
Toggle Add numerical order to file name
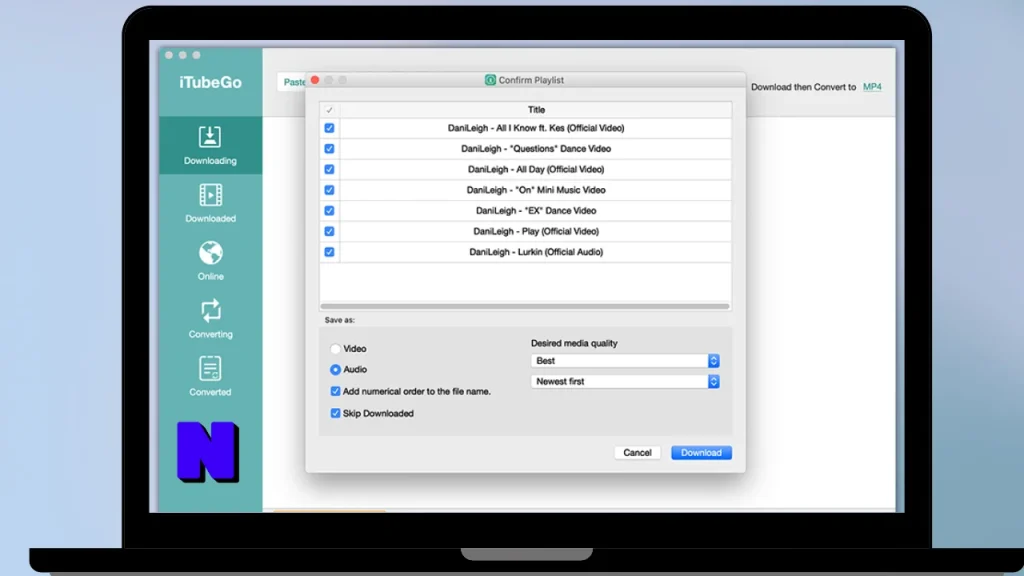click(x=335, y=391)
